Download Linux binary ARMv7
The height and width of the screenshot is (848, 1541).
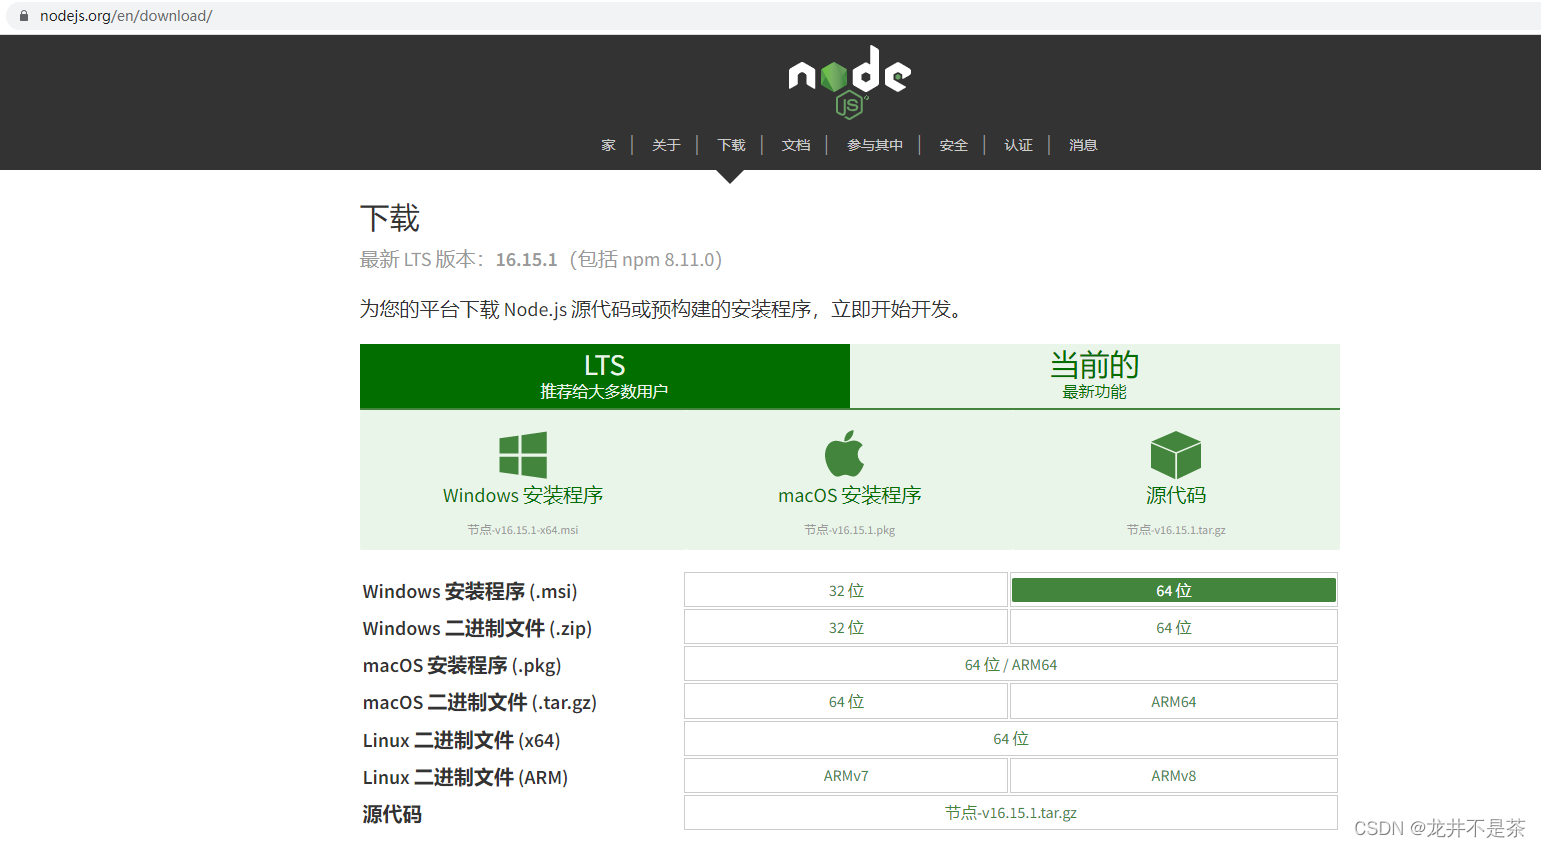tap(846, 775)
